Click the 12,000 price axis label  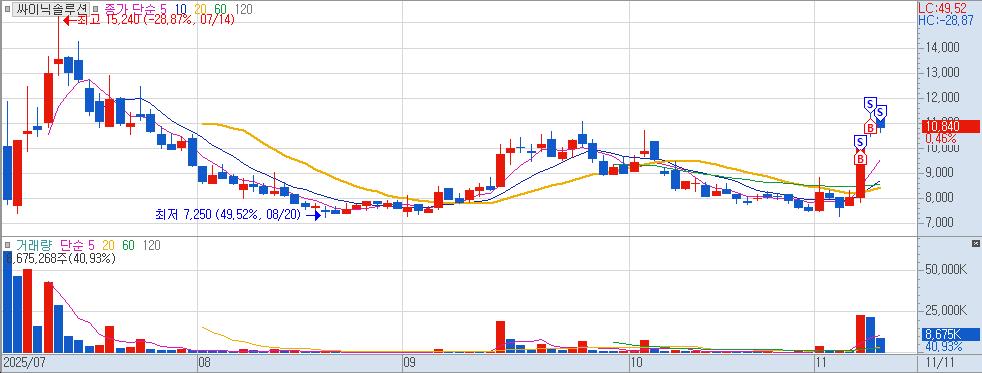(x=942, y=97)
